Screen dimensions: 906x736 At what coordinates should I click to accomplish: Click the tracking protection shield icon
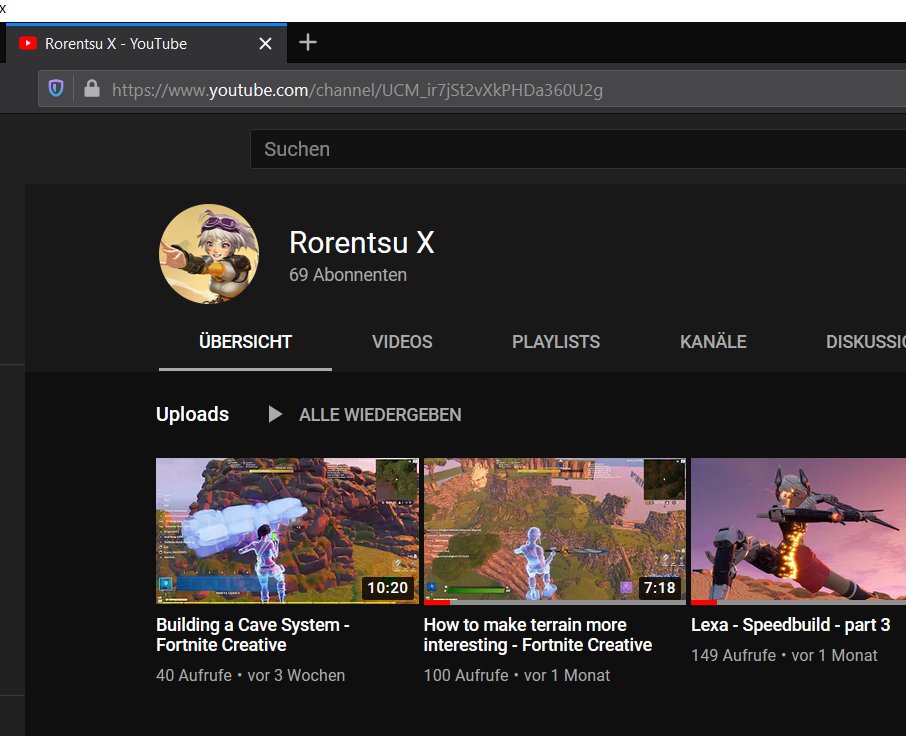point(56,88)
